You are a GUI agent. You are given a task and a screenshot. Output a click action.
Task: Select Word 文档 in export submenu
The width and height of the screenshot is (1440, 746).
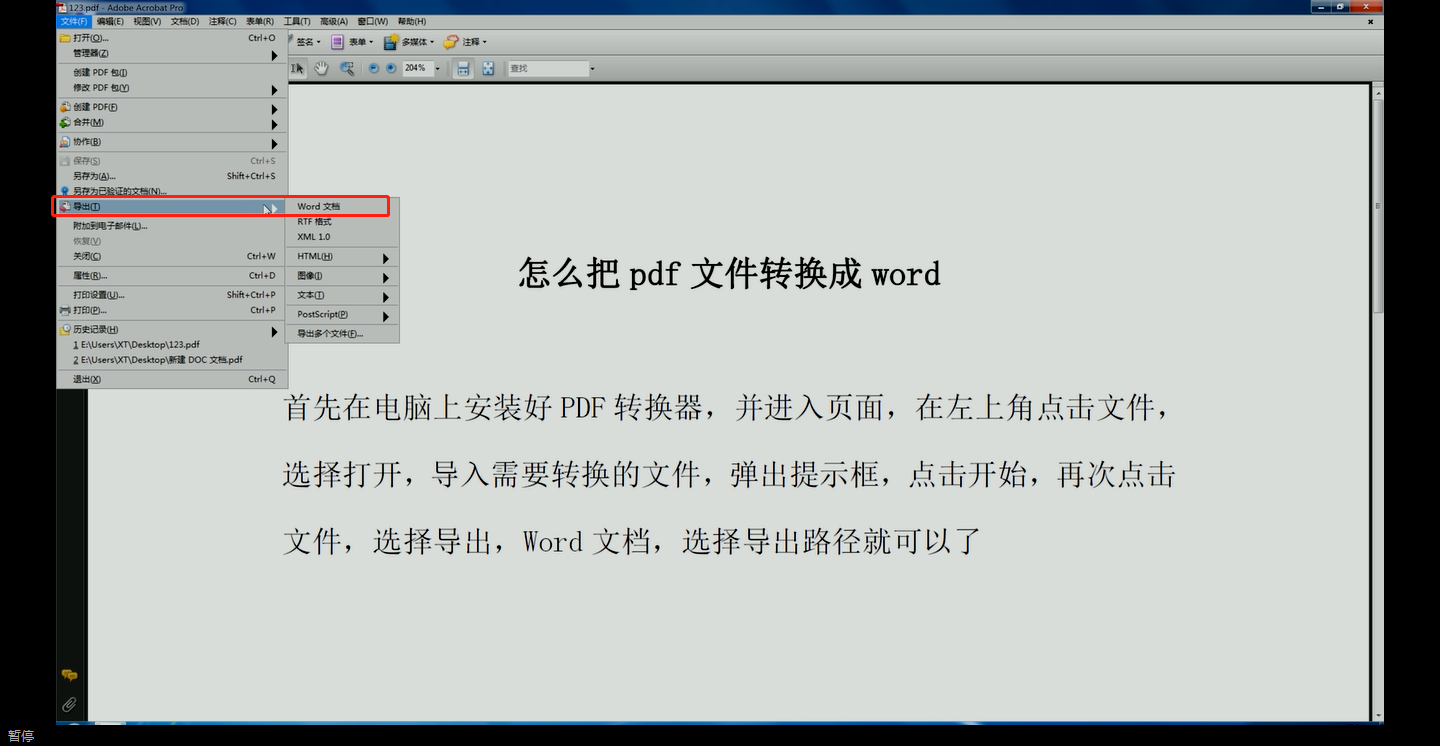point(343,207)
